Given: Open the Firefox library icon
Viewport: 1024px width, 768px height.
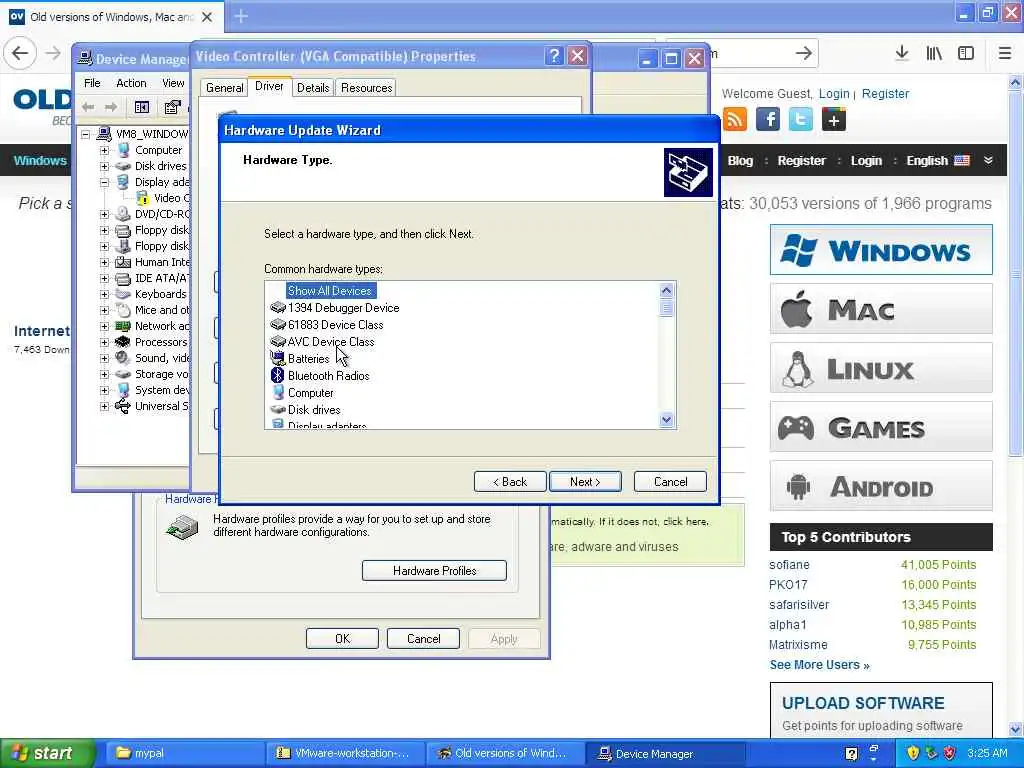Looking at the screenshot, I should (x=934, y=53).
